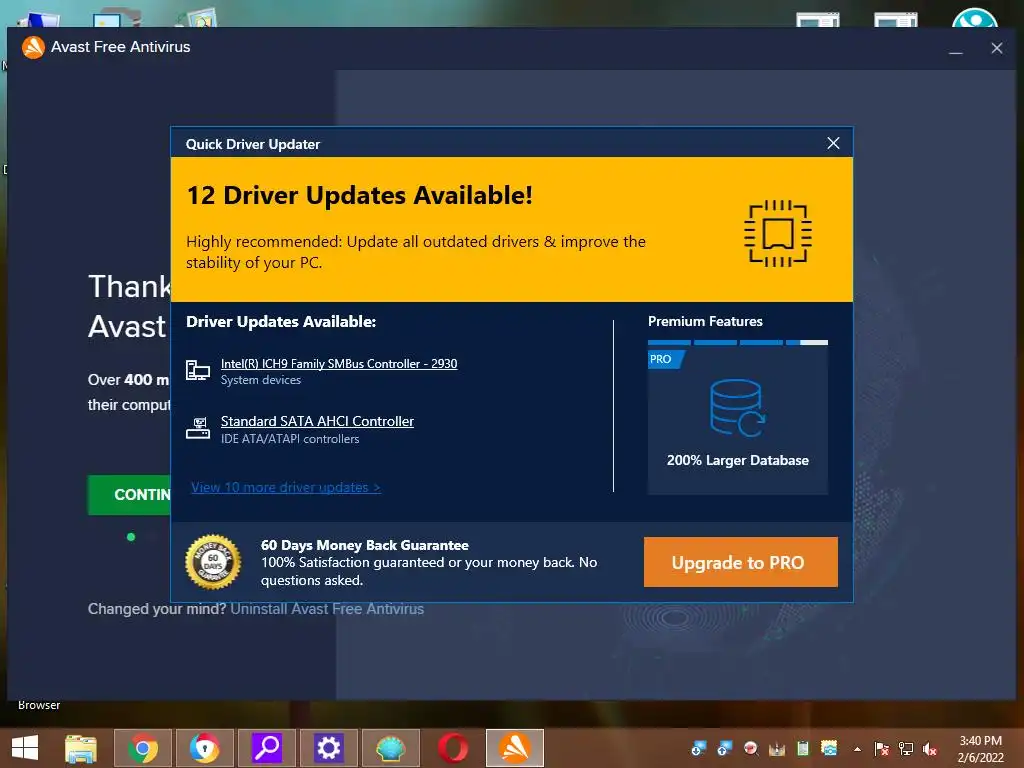Screen dimensions: 1024x768
Task: Click the chip icon in yellow banner
Action: coord(778,233)
